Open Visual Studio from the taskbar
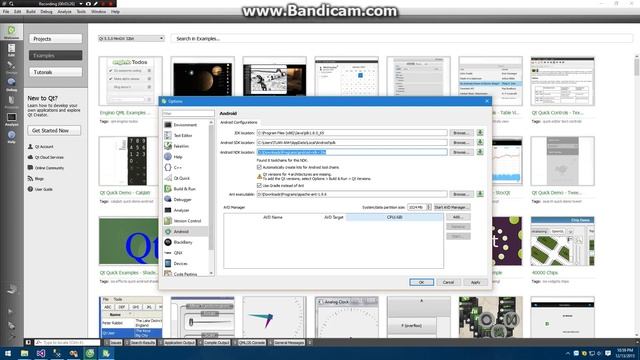This screenshot has width=640, height=360. tap(41, 353)
